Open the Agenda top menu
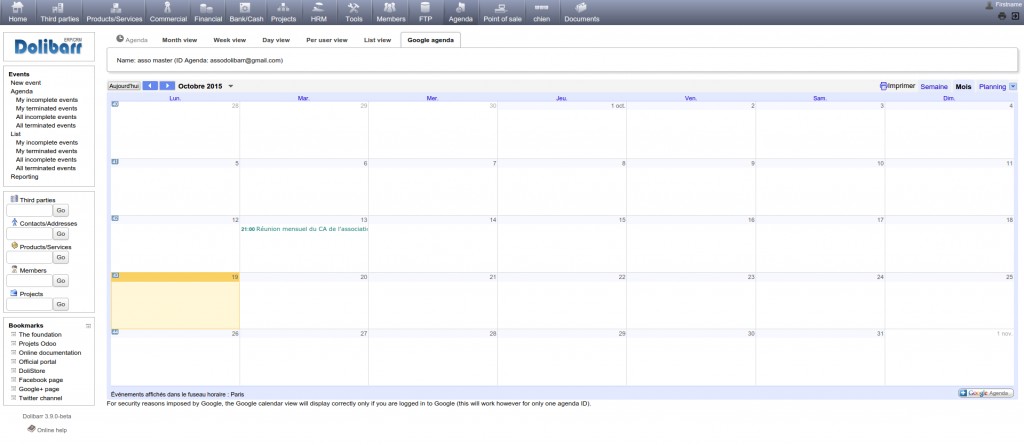Viewport: 1024px width, 445px height. 460,12
